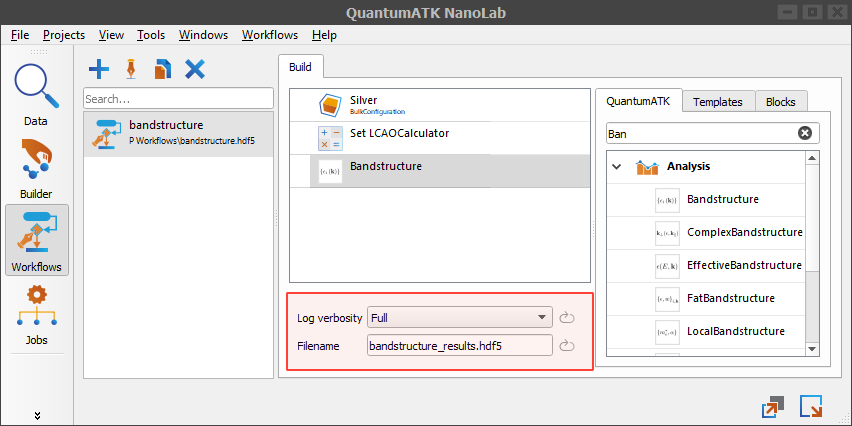The width and height of the screenshot is (852, 426).
Task: Click the Filename input field
Action: [x=460, y=346]
